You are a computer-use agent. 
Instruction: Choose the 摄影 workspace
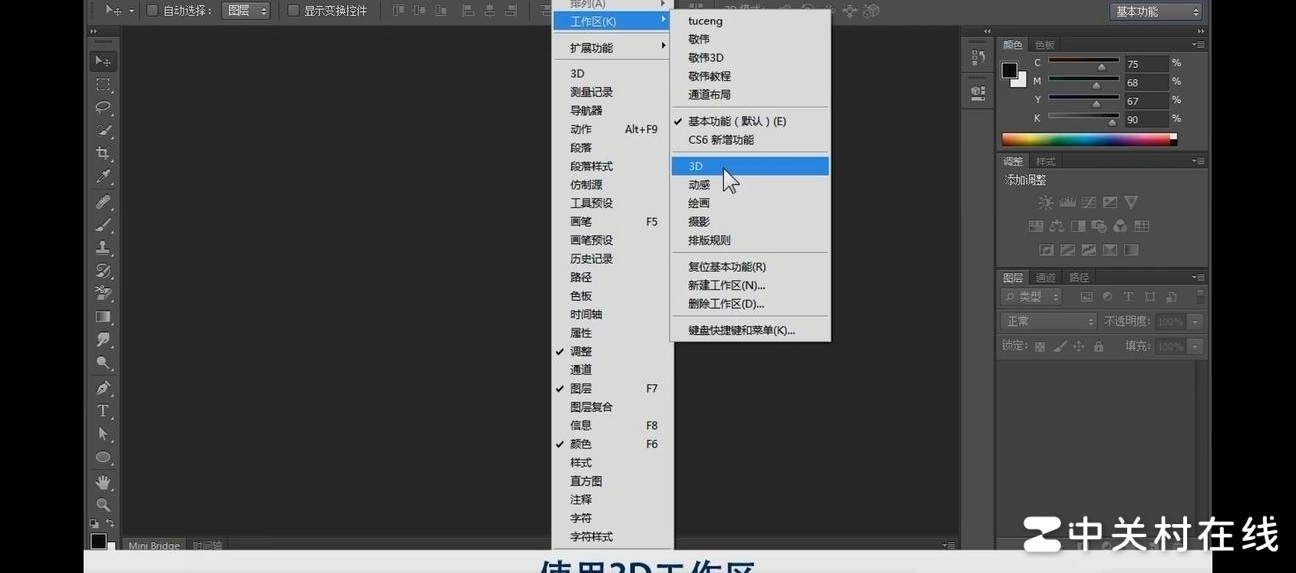750,222
